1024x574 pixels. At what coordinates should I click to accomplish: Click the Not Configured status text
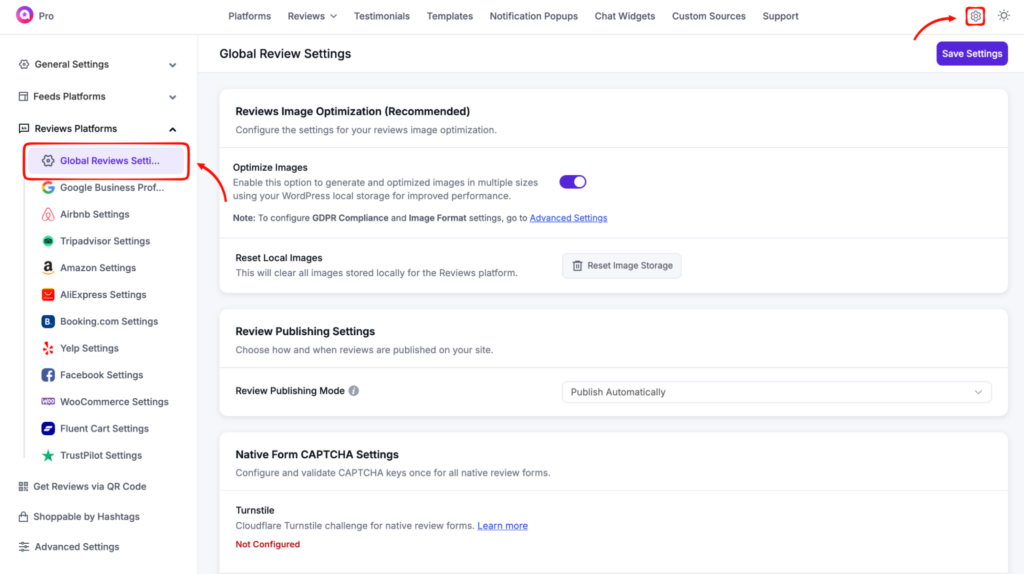pyautogui.click(x=268, y=544)
